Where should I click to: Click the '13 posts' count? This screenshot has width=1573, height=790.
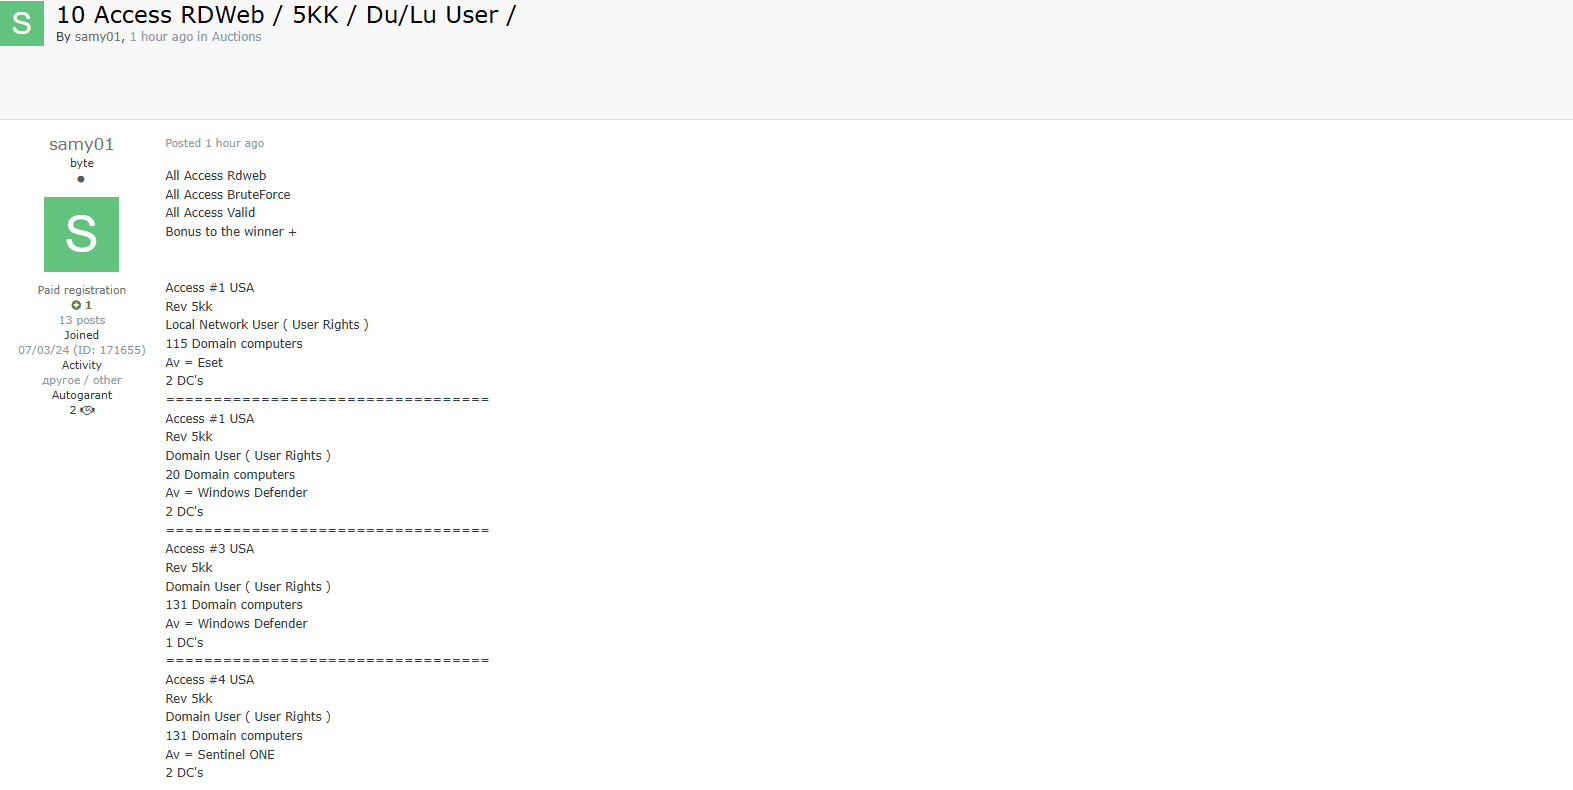coord(82,320)
